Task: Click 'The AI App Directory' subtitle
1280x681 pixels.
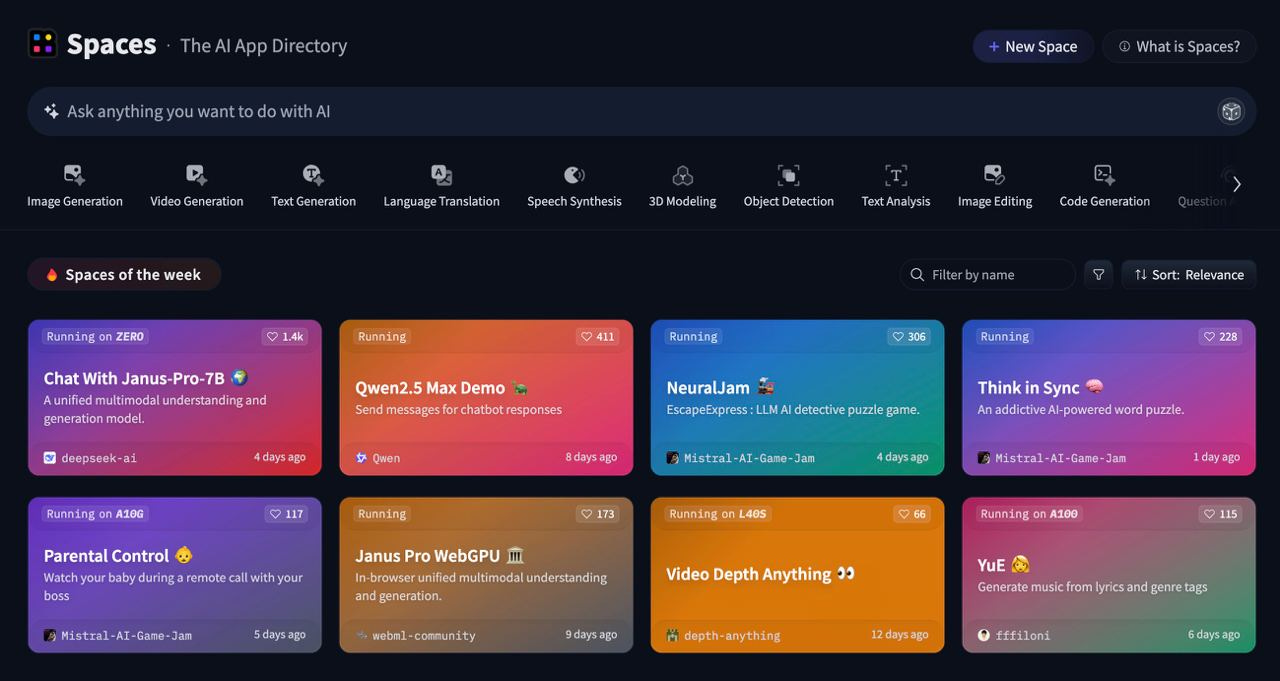Action: click(264, 45)
